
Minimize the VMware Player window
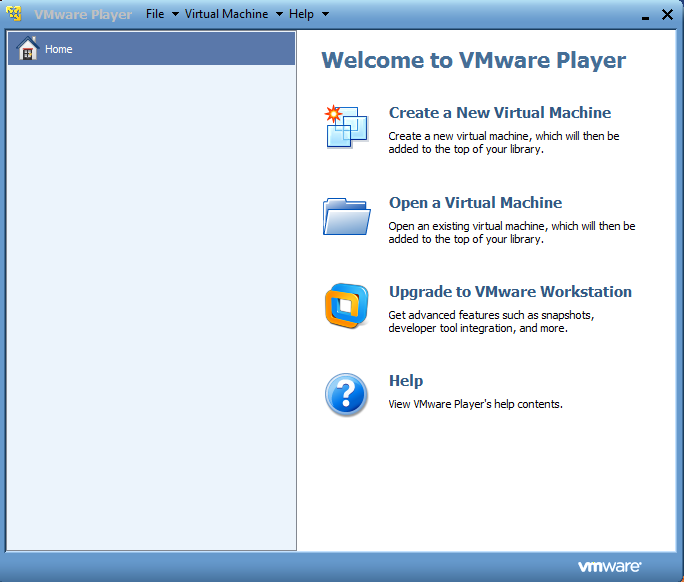(x=645, y=16)
